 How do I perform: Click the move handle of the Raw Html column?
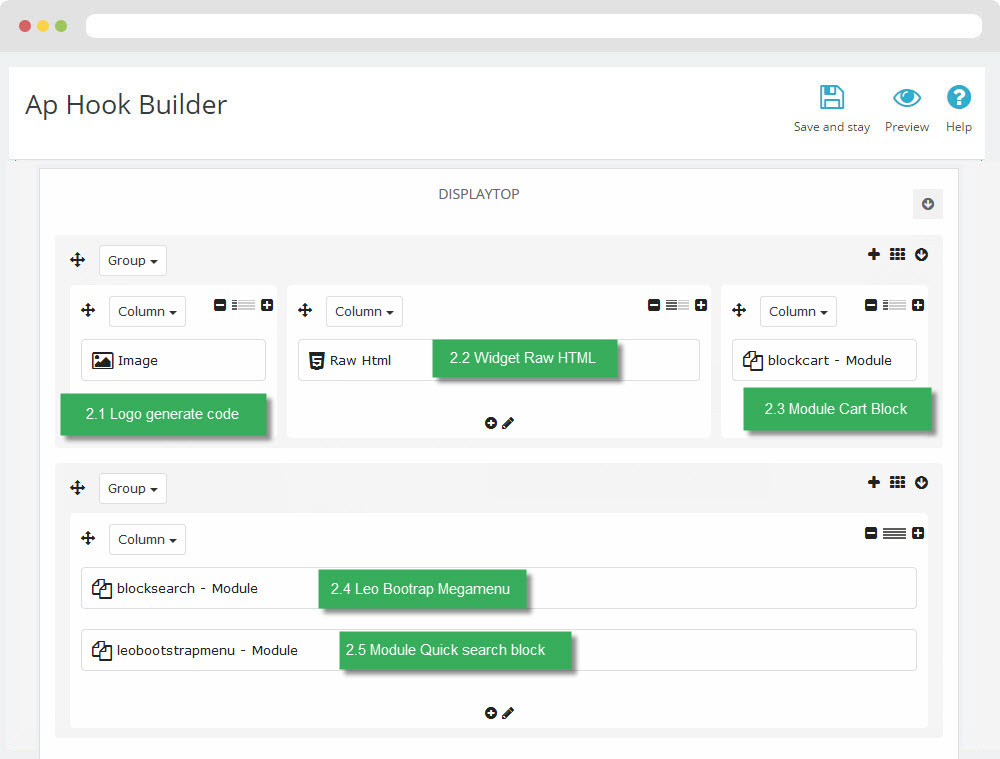click(305, 311)
